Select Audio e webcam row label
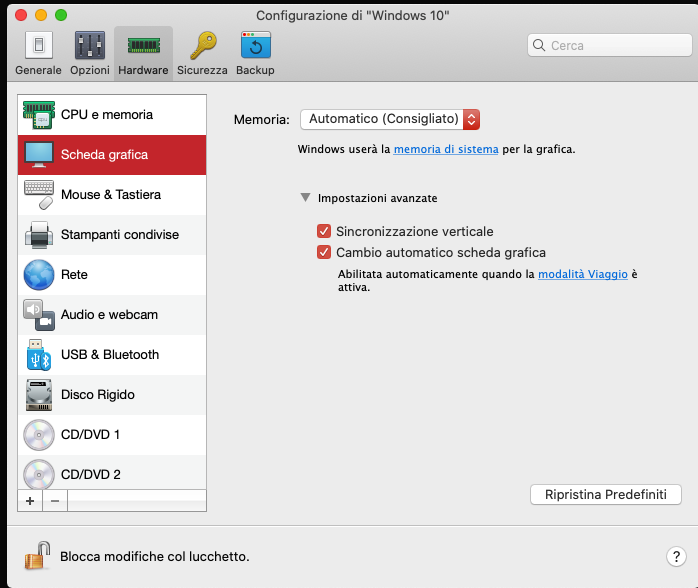The height and width of the screenshot is (588, 698). [x=109, y=315]
